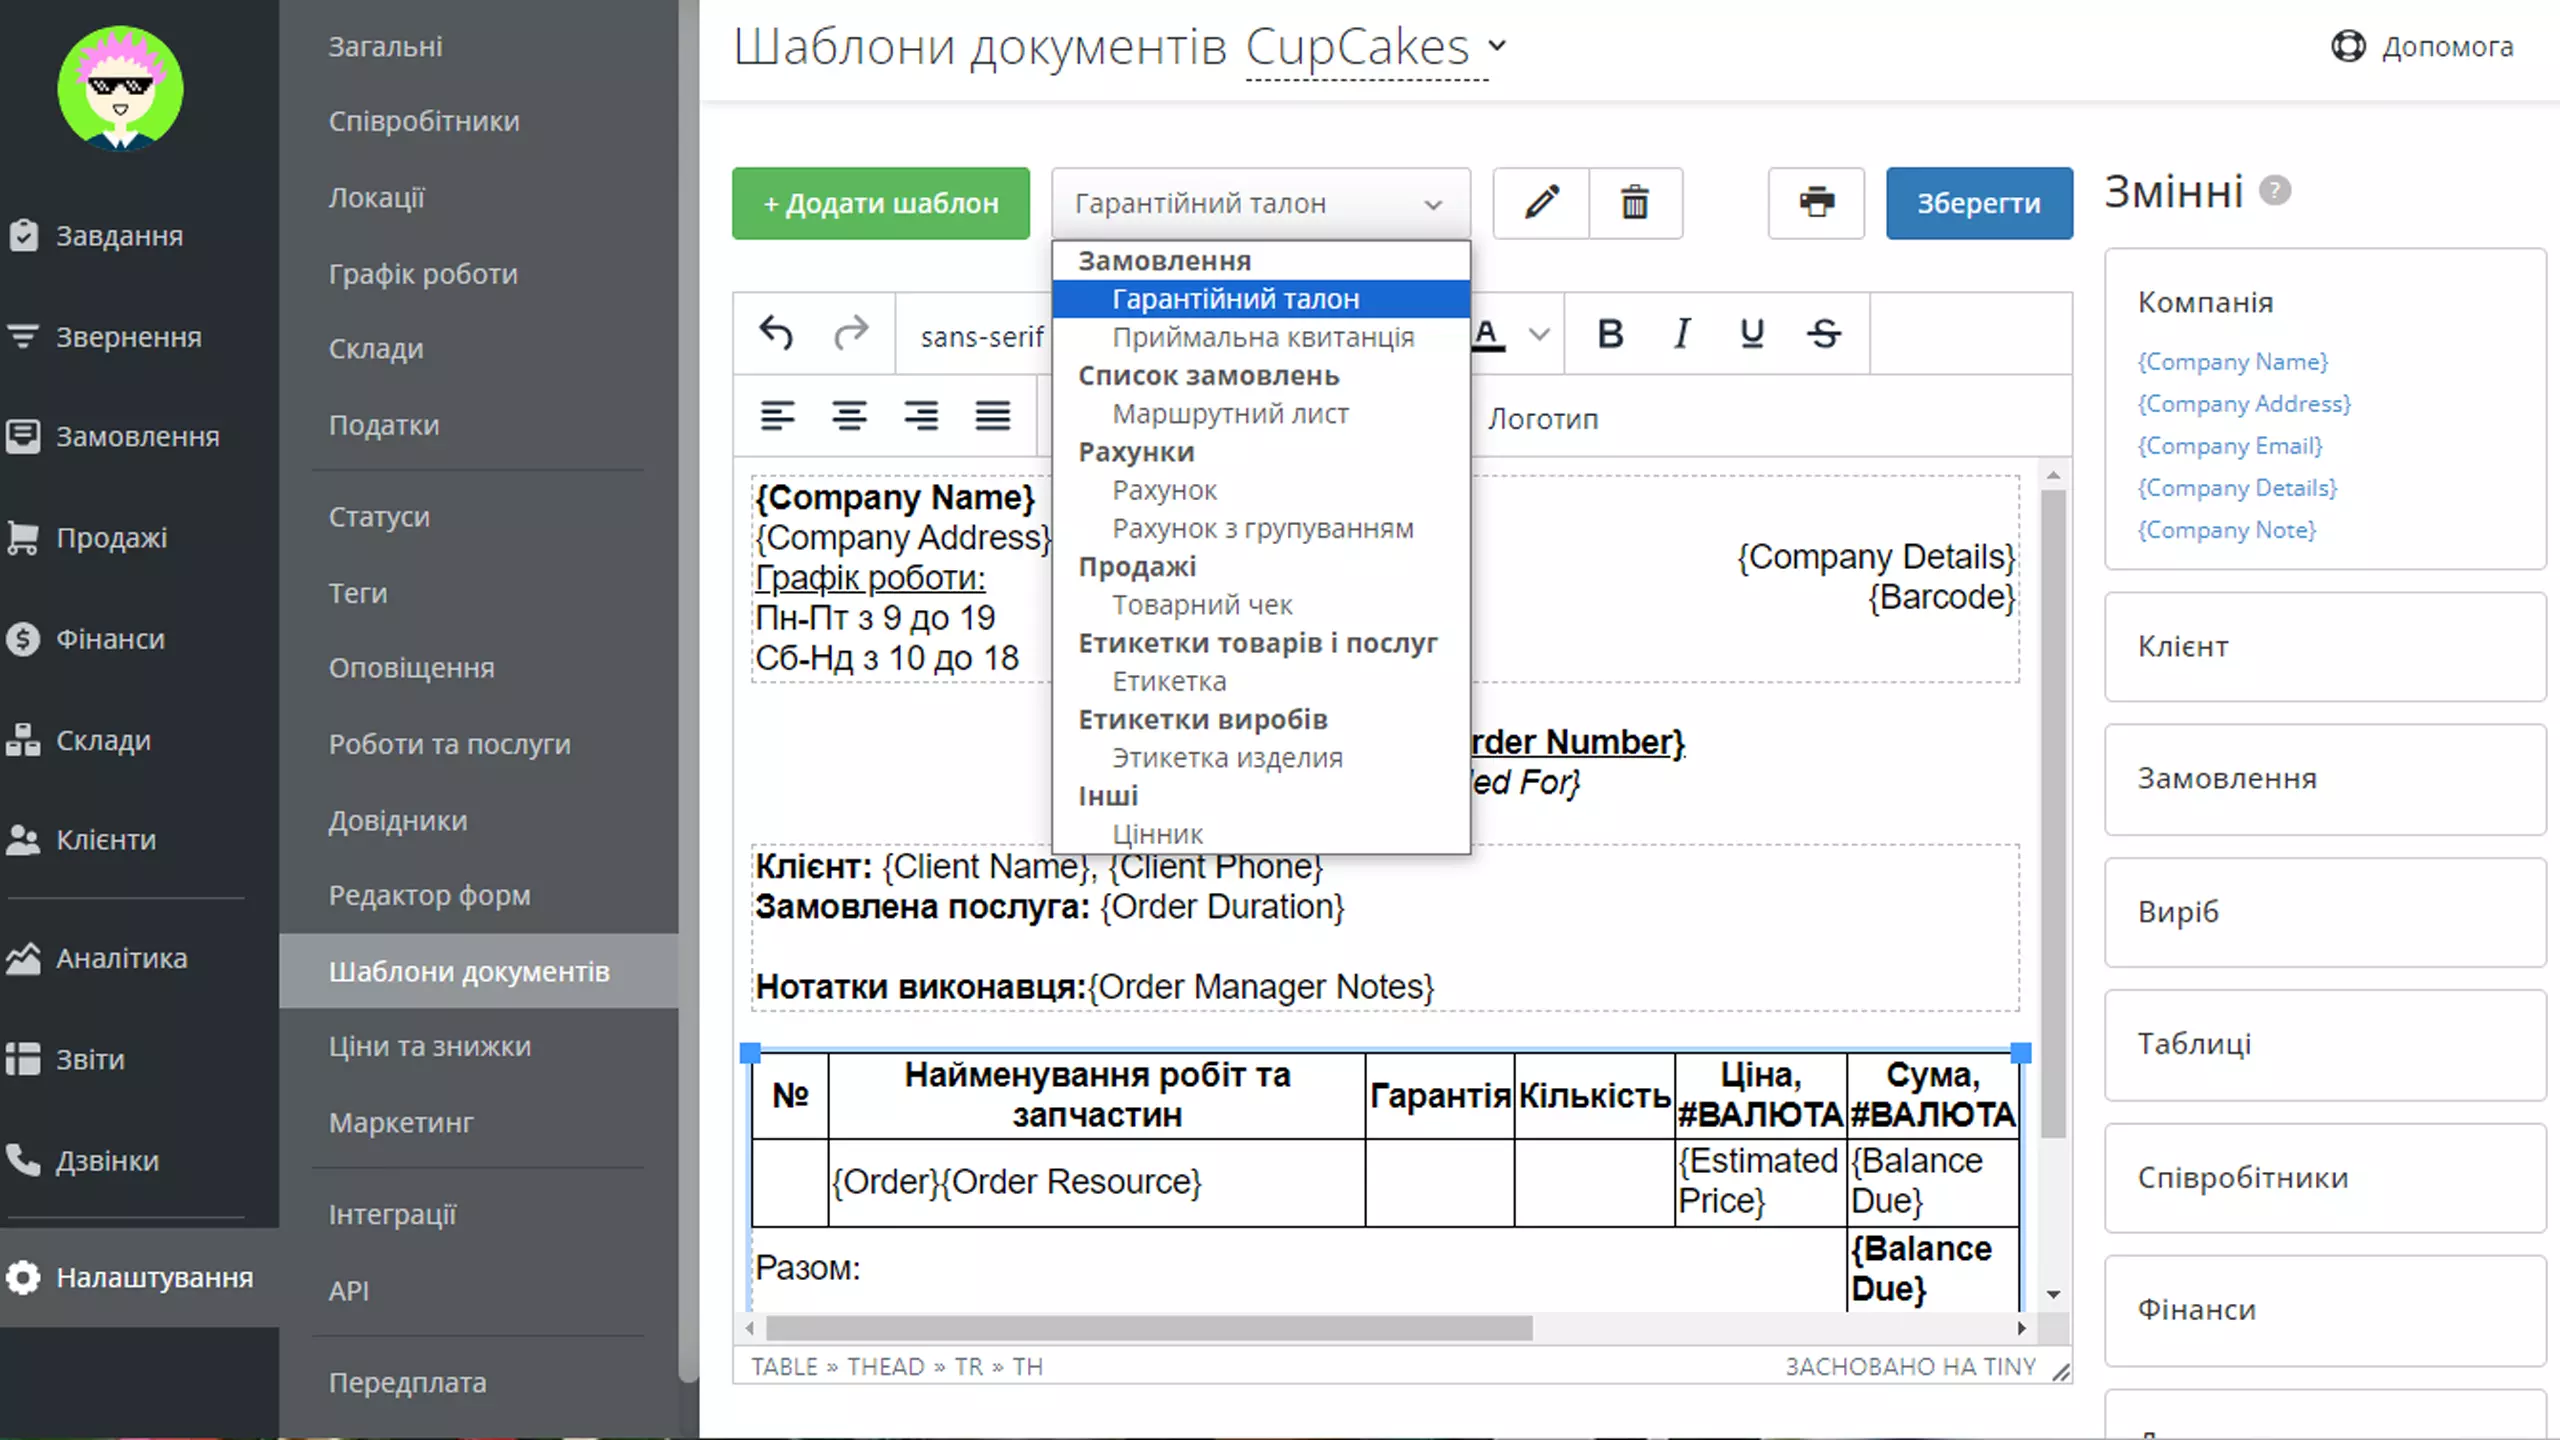This screenshot has width=2560, height=1440.
Task: Select Товарний чек in the dropdown list
Action: click(1261, 605)
